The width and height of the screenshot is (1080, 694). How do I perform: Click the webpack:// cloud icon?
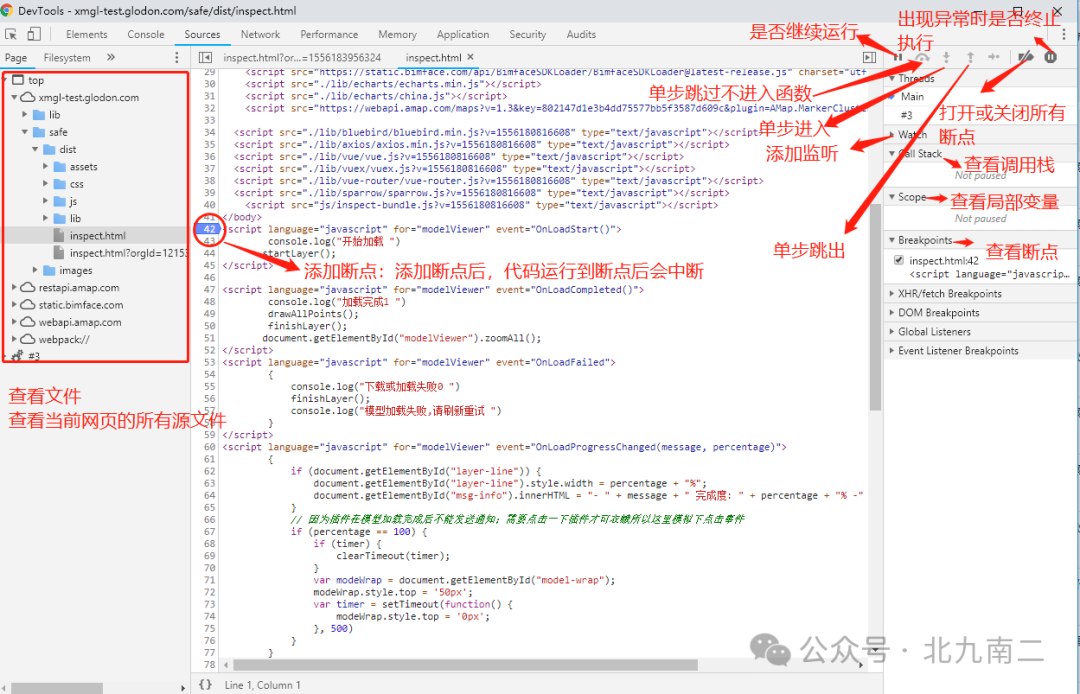click(28, 339)
